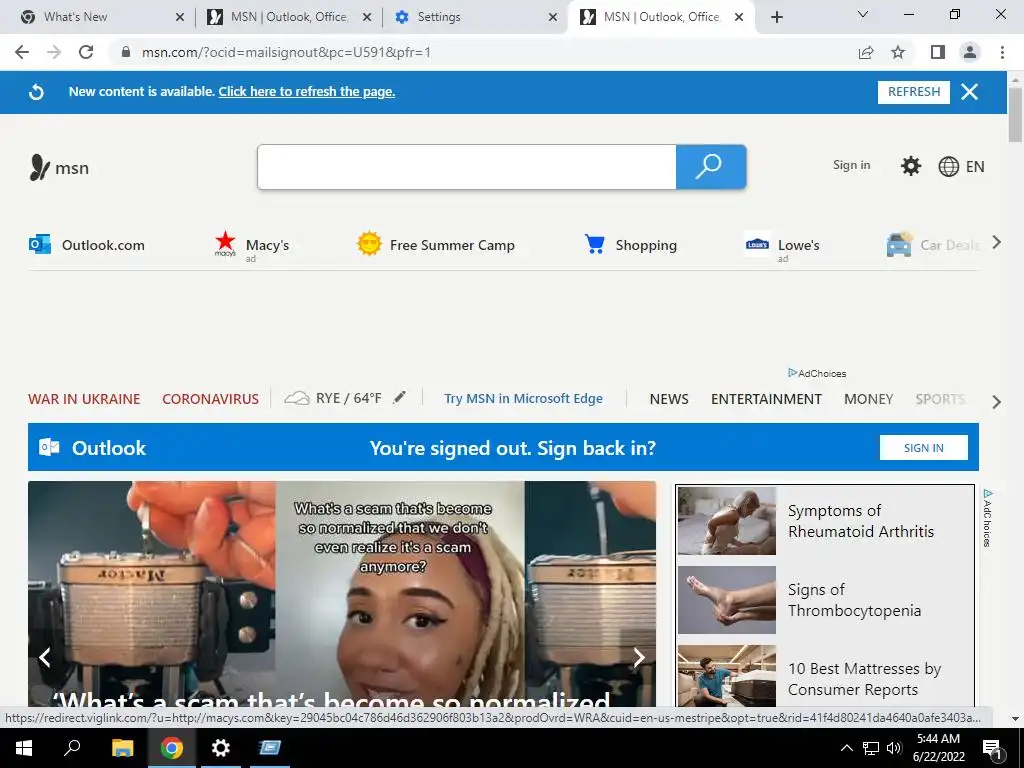The height and width of the screenshot is (768, 1024).
Task: Open the WAR IN UKRAINE link
Action: click(x=84, y=399)
